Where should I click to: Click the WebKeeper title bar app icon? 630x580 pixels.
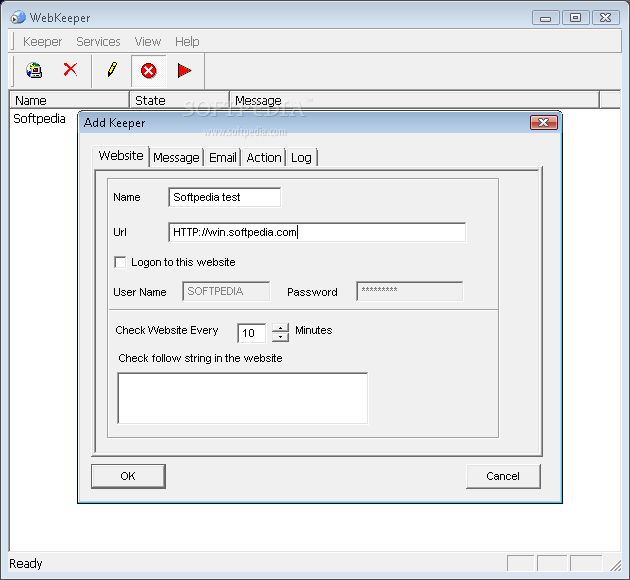(x=18, y=17)
